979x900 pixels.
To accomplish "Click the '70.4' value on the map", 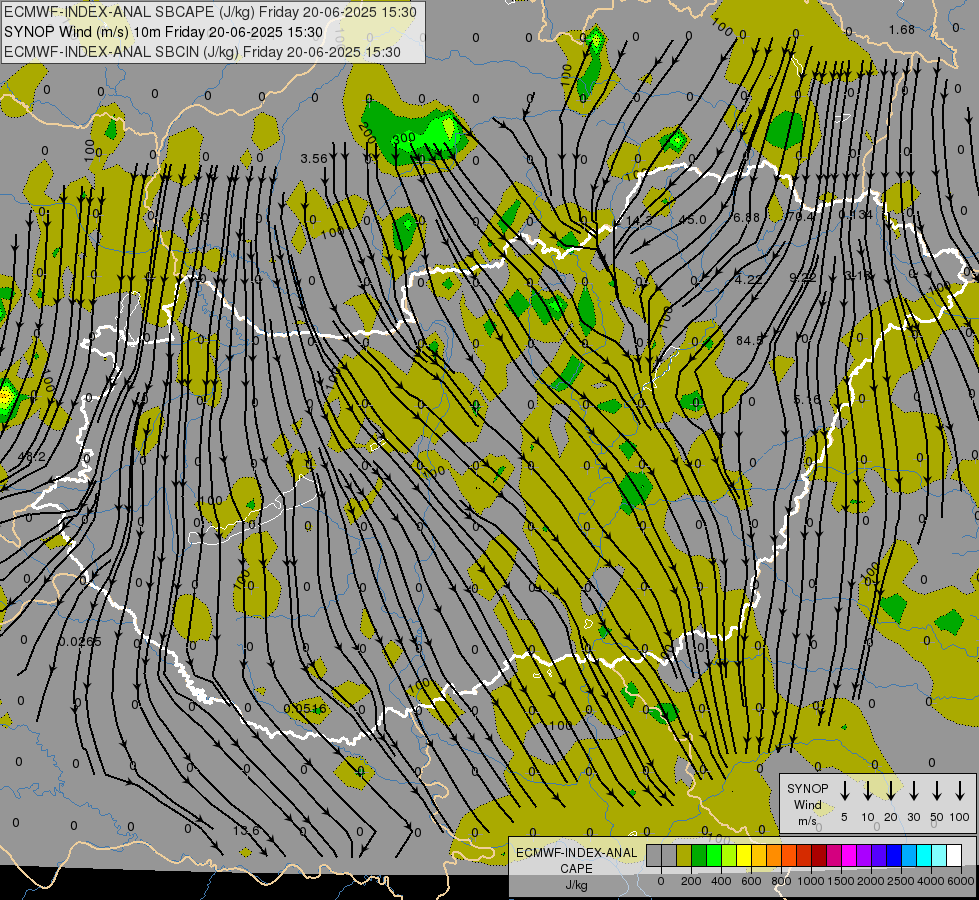I will [x=801, y=216].
